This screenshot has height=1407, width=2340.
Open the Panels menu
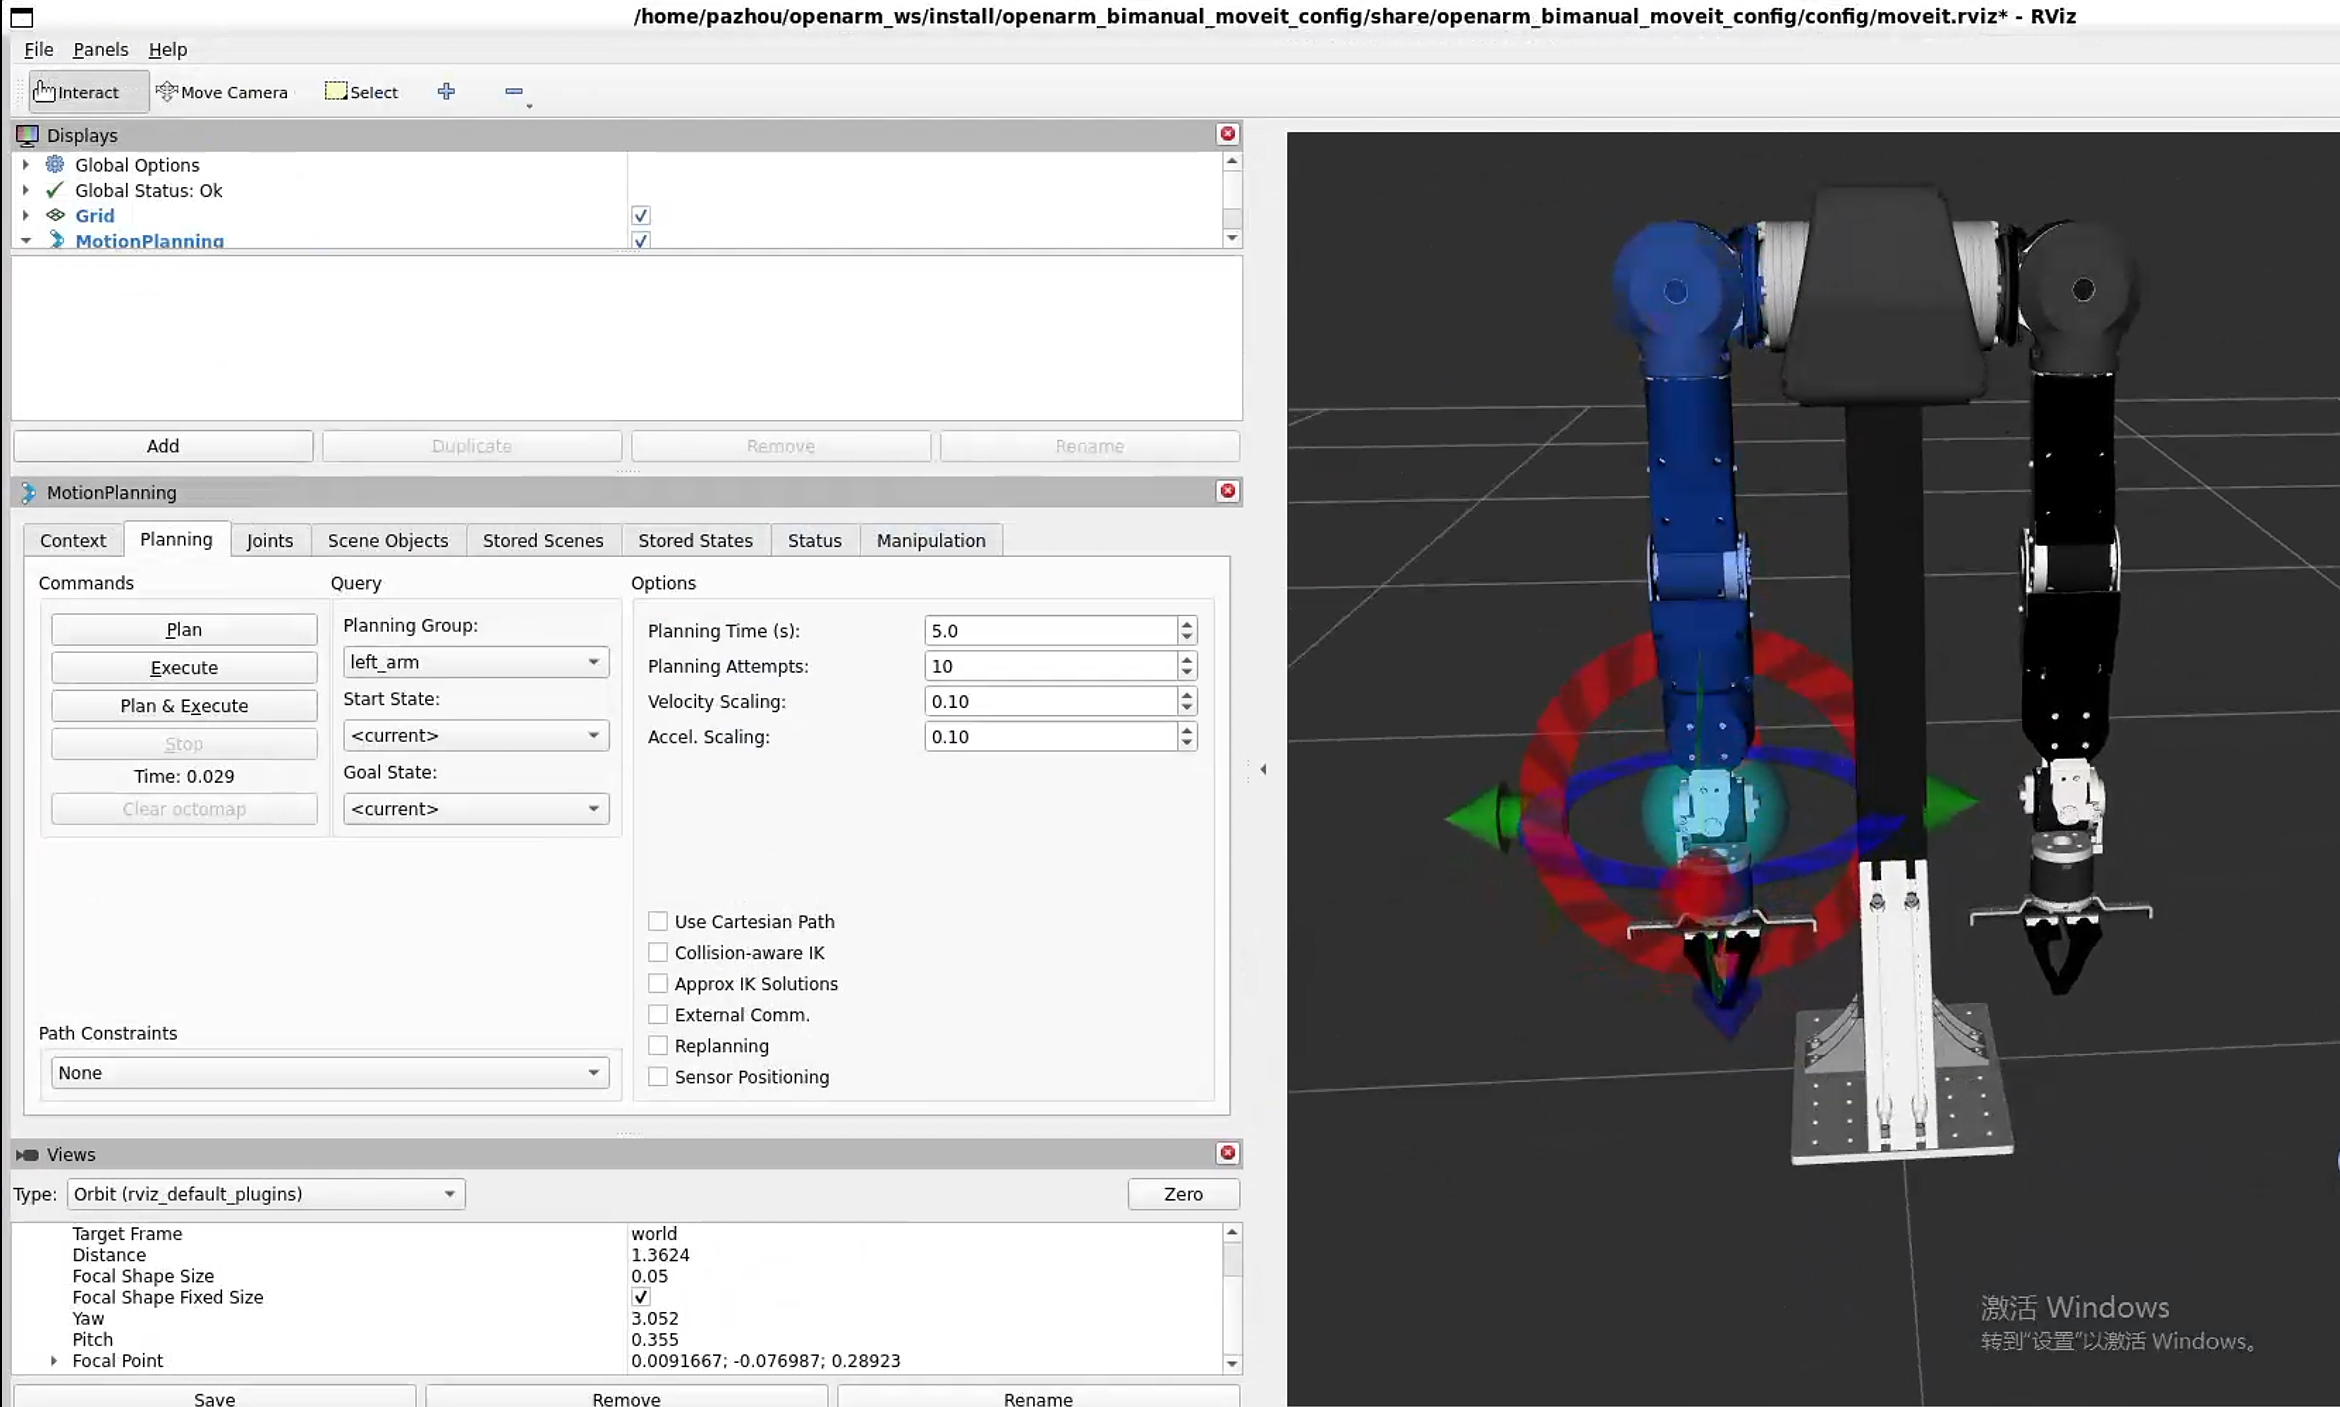(100, 49)
